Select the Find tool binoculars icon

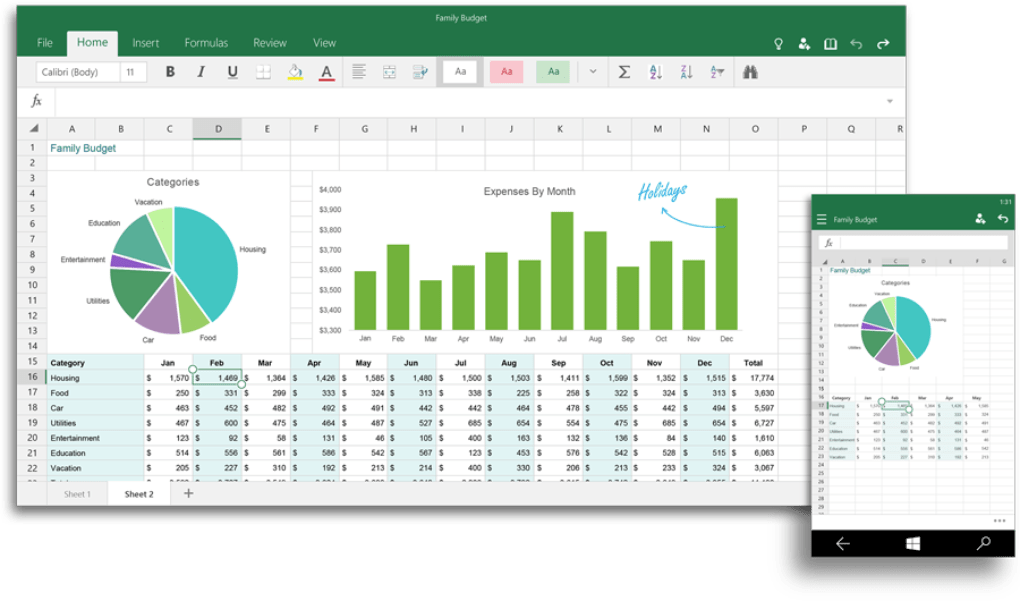[750, 71]
